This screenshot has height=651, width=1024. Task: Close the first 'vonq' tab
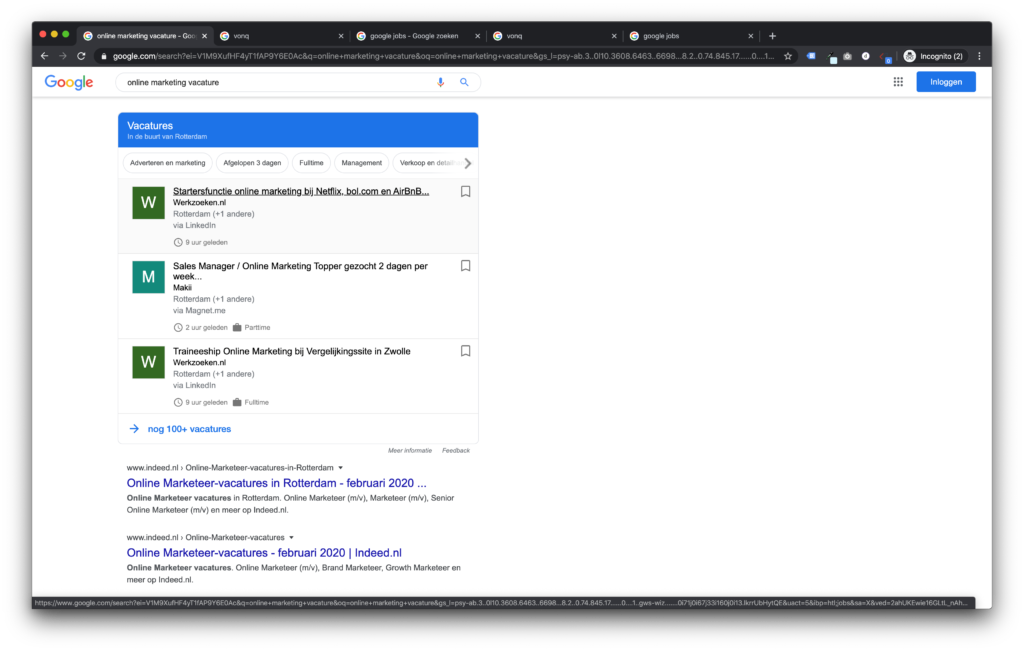click(x=341, y=36)
